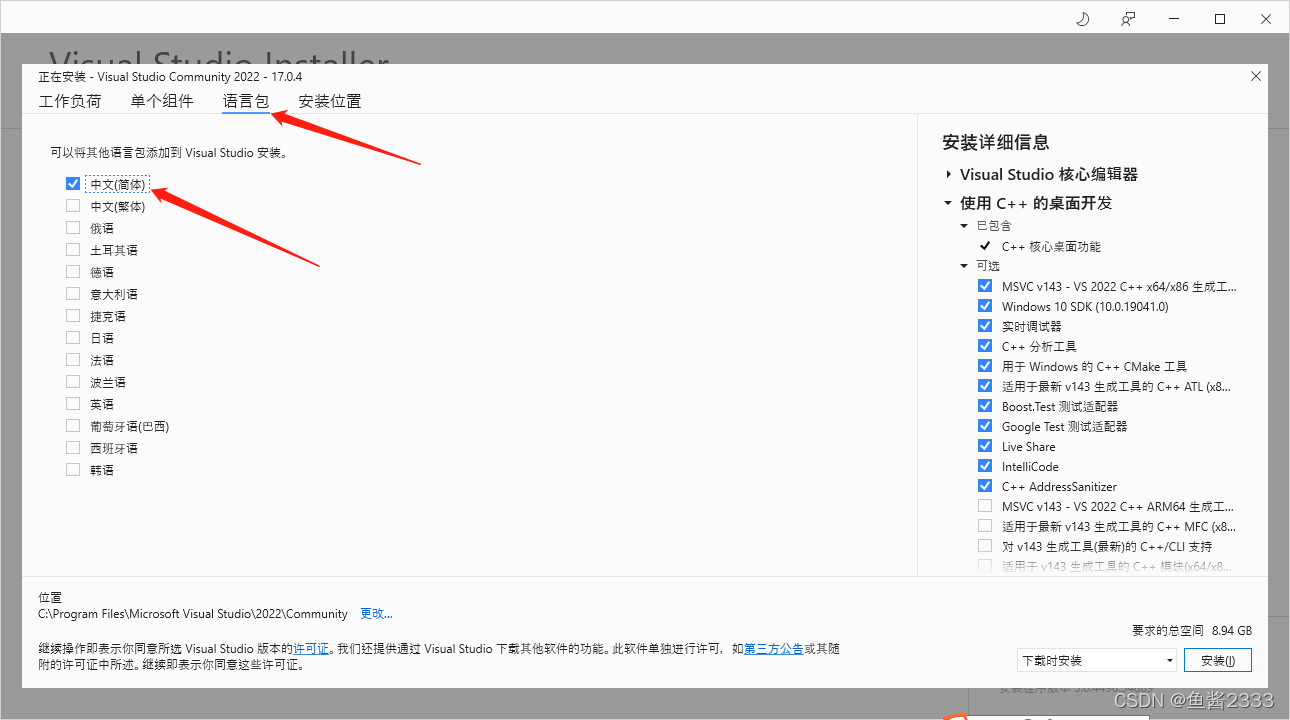Disable Google Test 测试适配器

tap(985, 426)
